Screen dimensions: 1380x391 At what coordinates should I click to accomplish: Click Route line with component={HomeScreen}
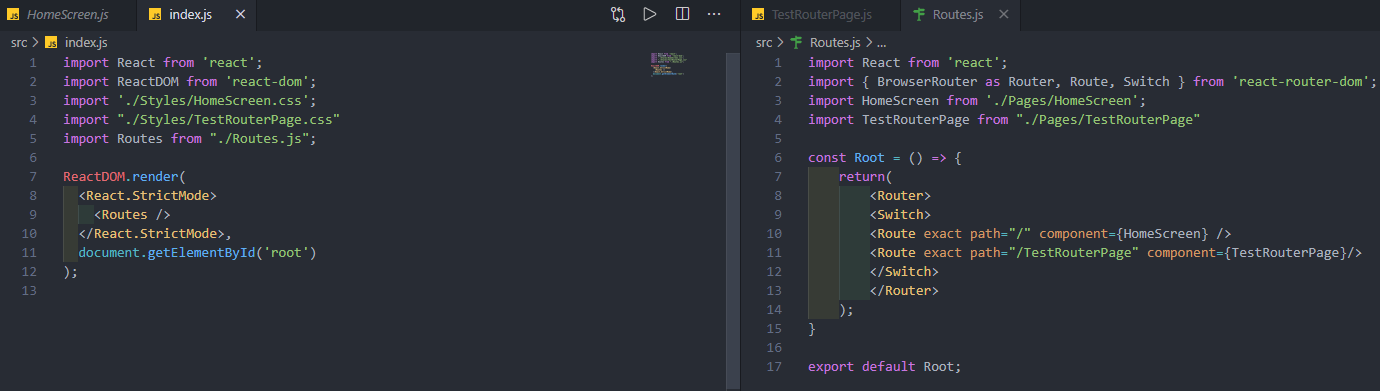[1051, 233]
